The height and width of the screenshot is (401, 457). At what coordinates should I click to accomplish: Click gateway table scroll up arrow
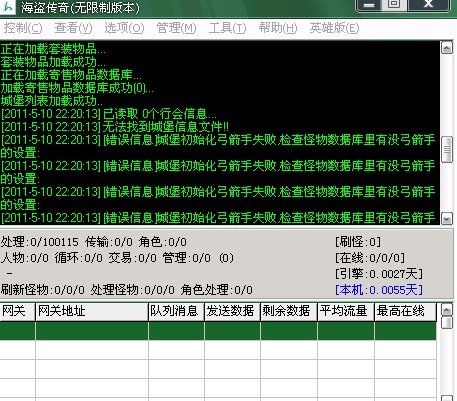tap(447, 310)
